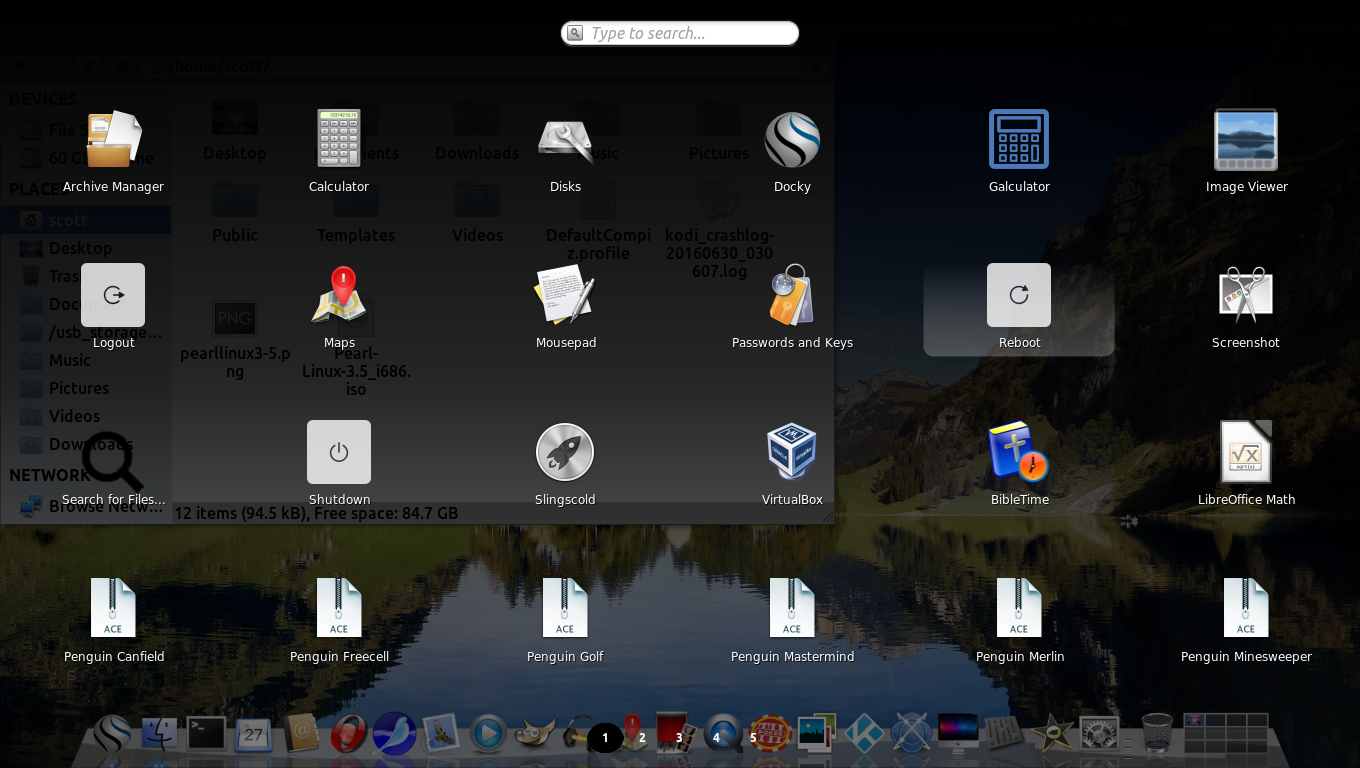Click the iMac display dock icon
The height and width of the screenshot is (768, 1360).
point(958,735)
